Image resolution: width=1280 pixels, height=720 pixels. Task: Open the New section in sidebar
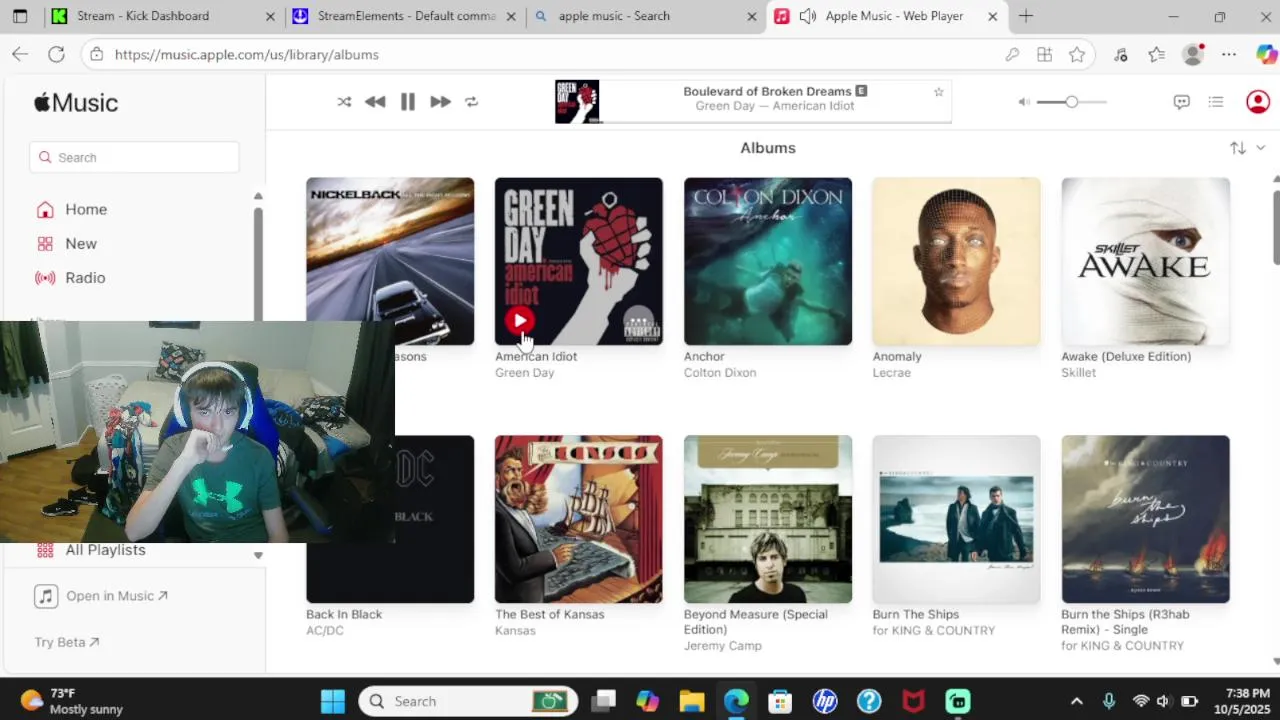pos(81,244)
